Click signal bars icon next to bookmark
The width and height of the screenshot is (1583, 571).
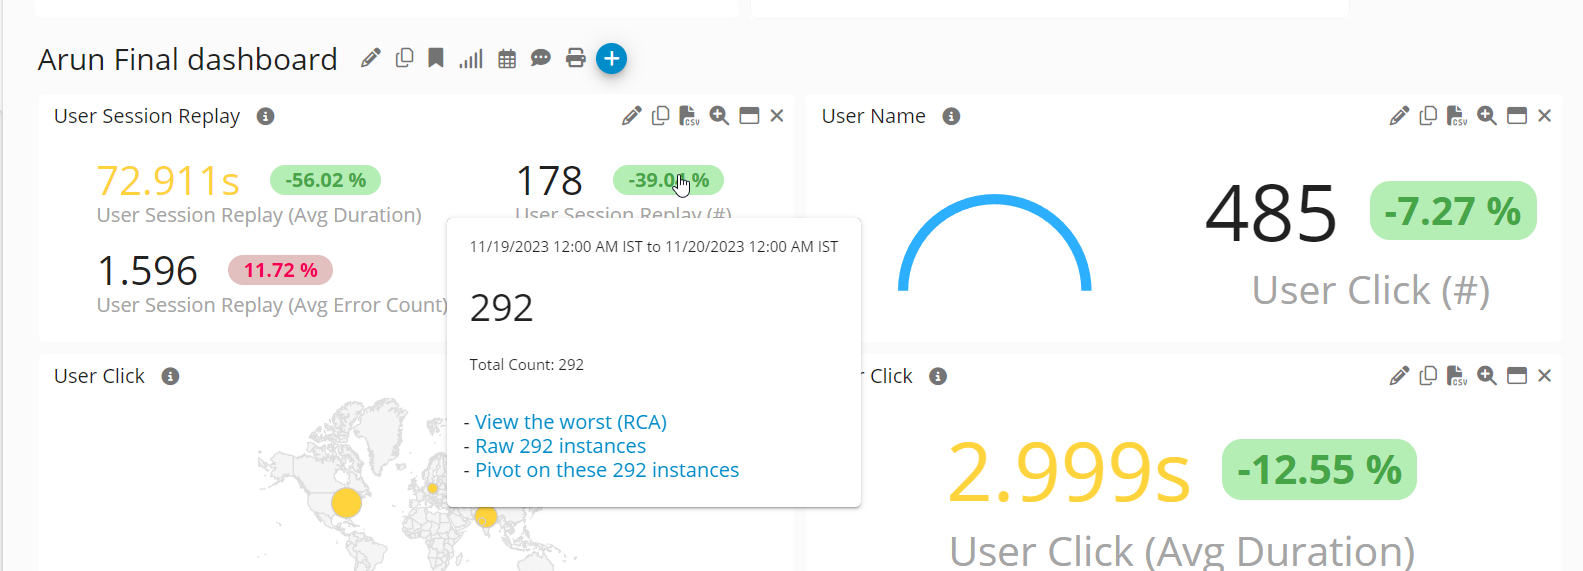click(x=471, y=59)
